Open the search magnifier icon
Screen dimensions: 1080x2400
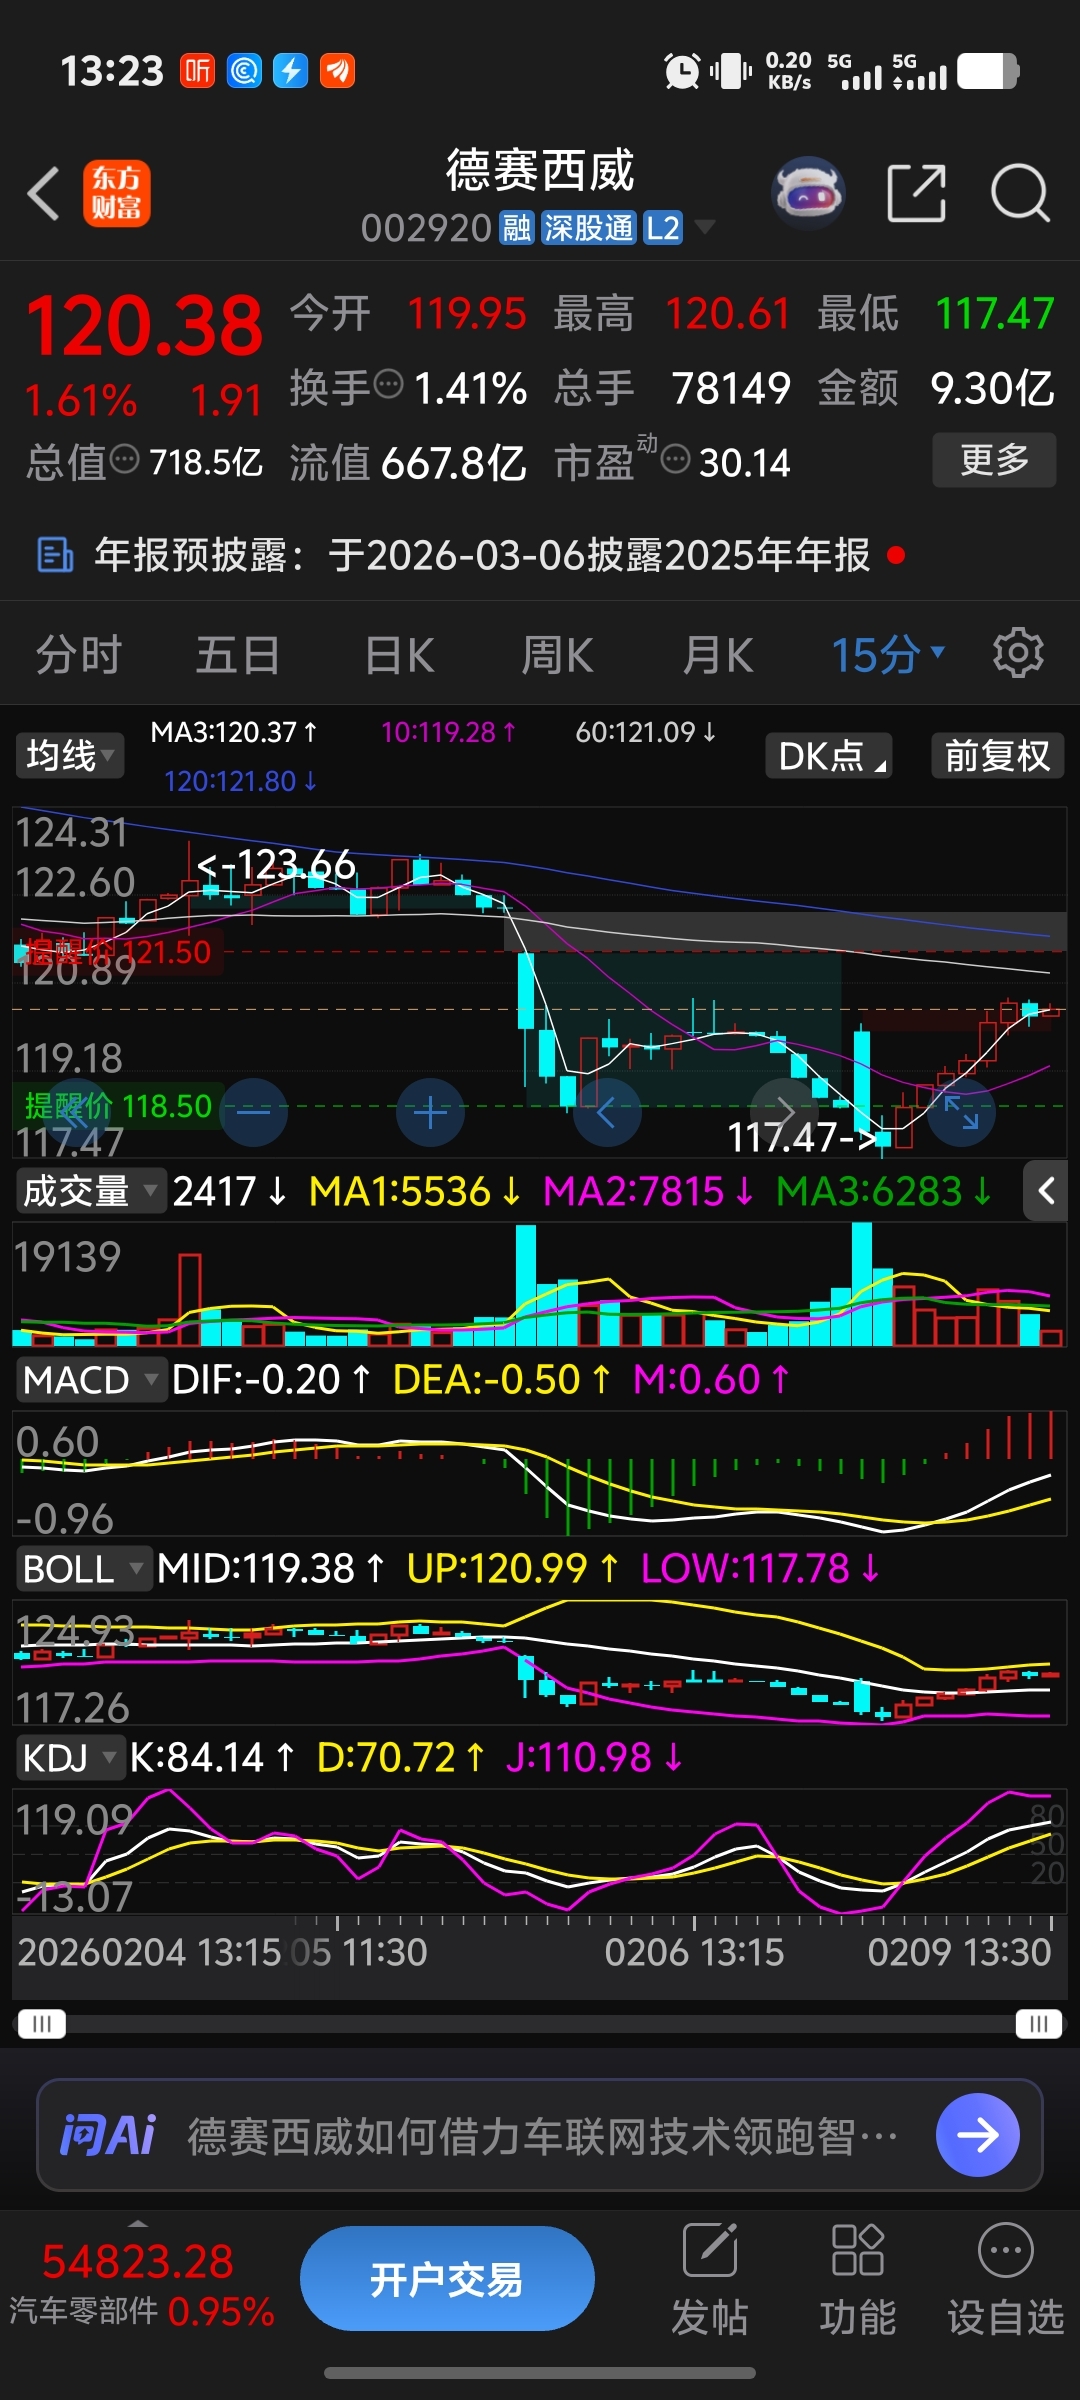click(1020, 193)
